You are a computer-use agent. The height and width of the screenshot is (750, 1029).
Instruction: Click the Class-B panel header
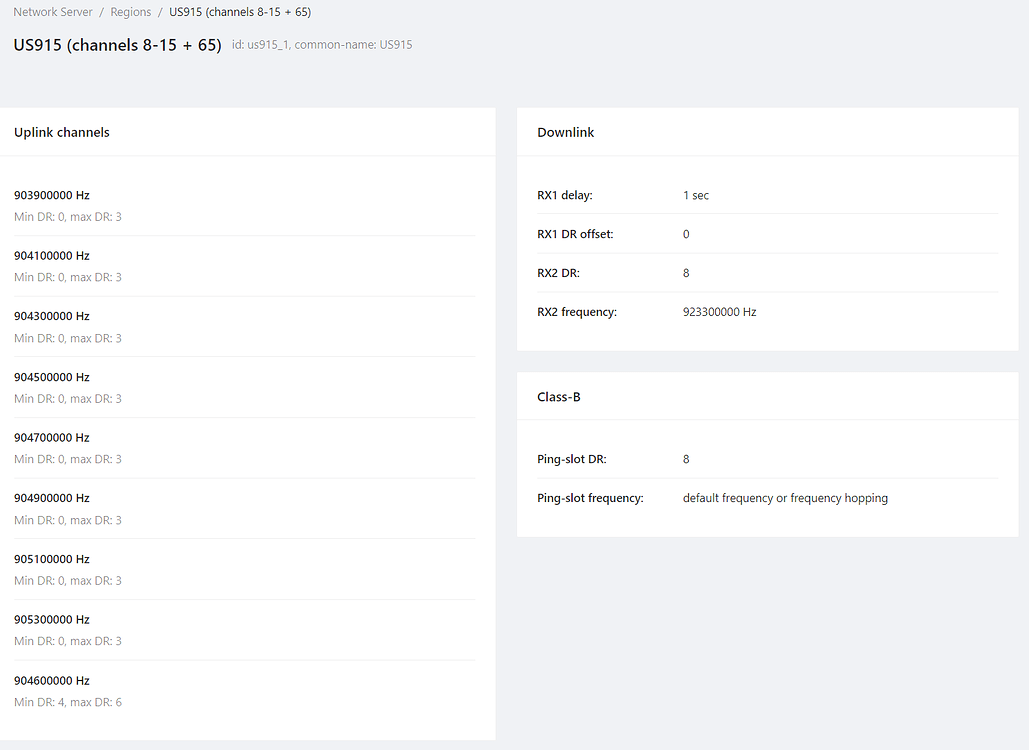click(559, 396)
